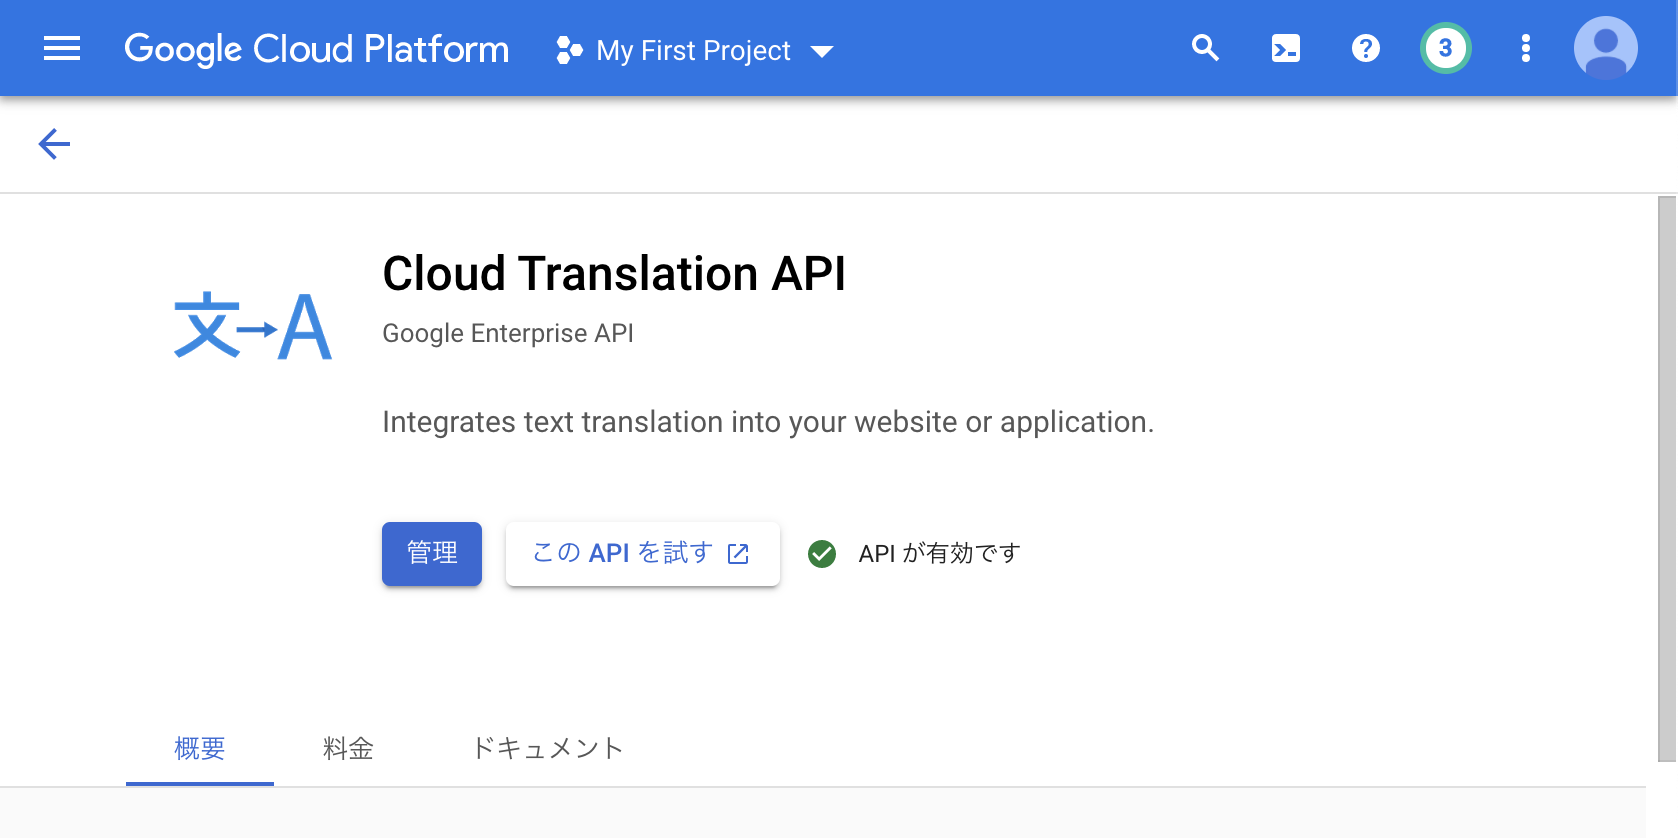Click the この API を試す button
This screenshot has height=838, width=1678.
tap(642, 553)
